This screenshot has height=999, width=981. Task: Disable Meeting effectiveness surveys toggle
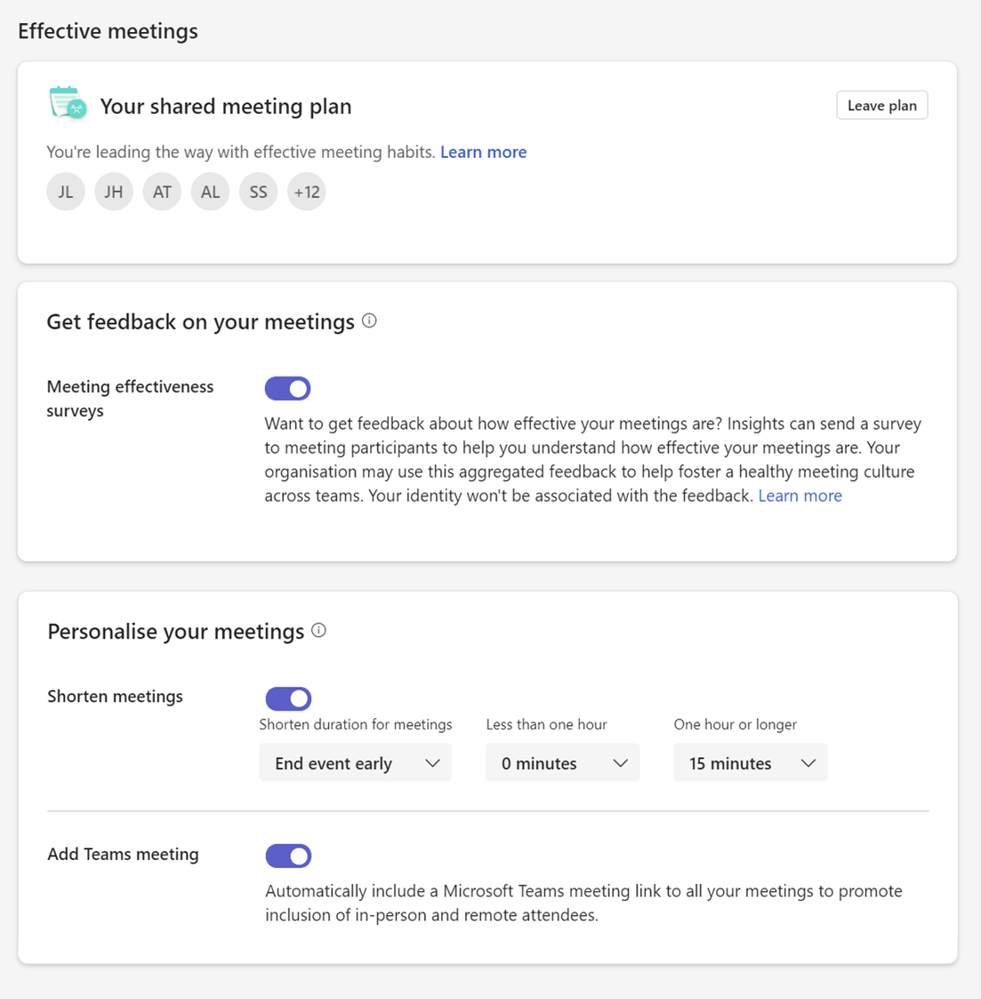pos(288,388)
